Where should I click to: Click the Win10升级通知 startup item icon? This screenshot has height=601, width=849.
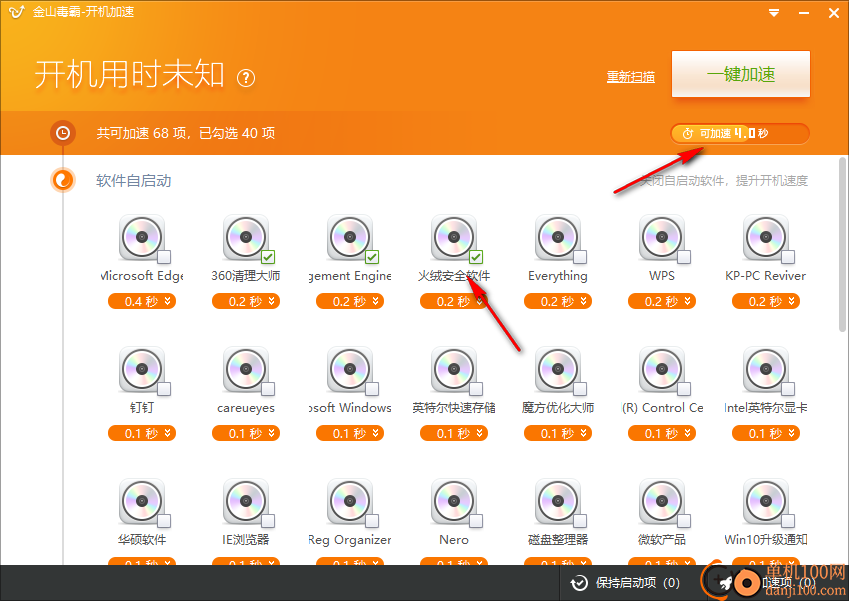pos(766,501)
